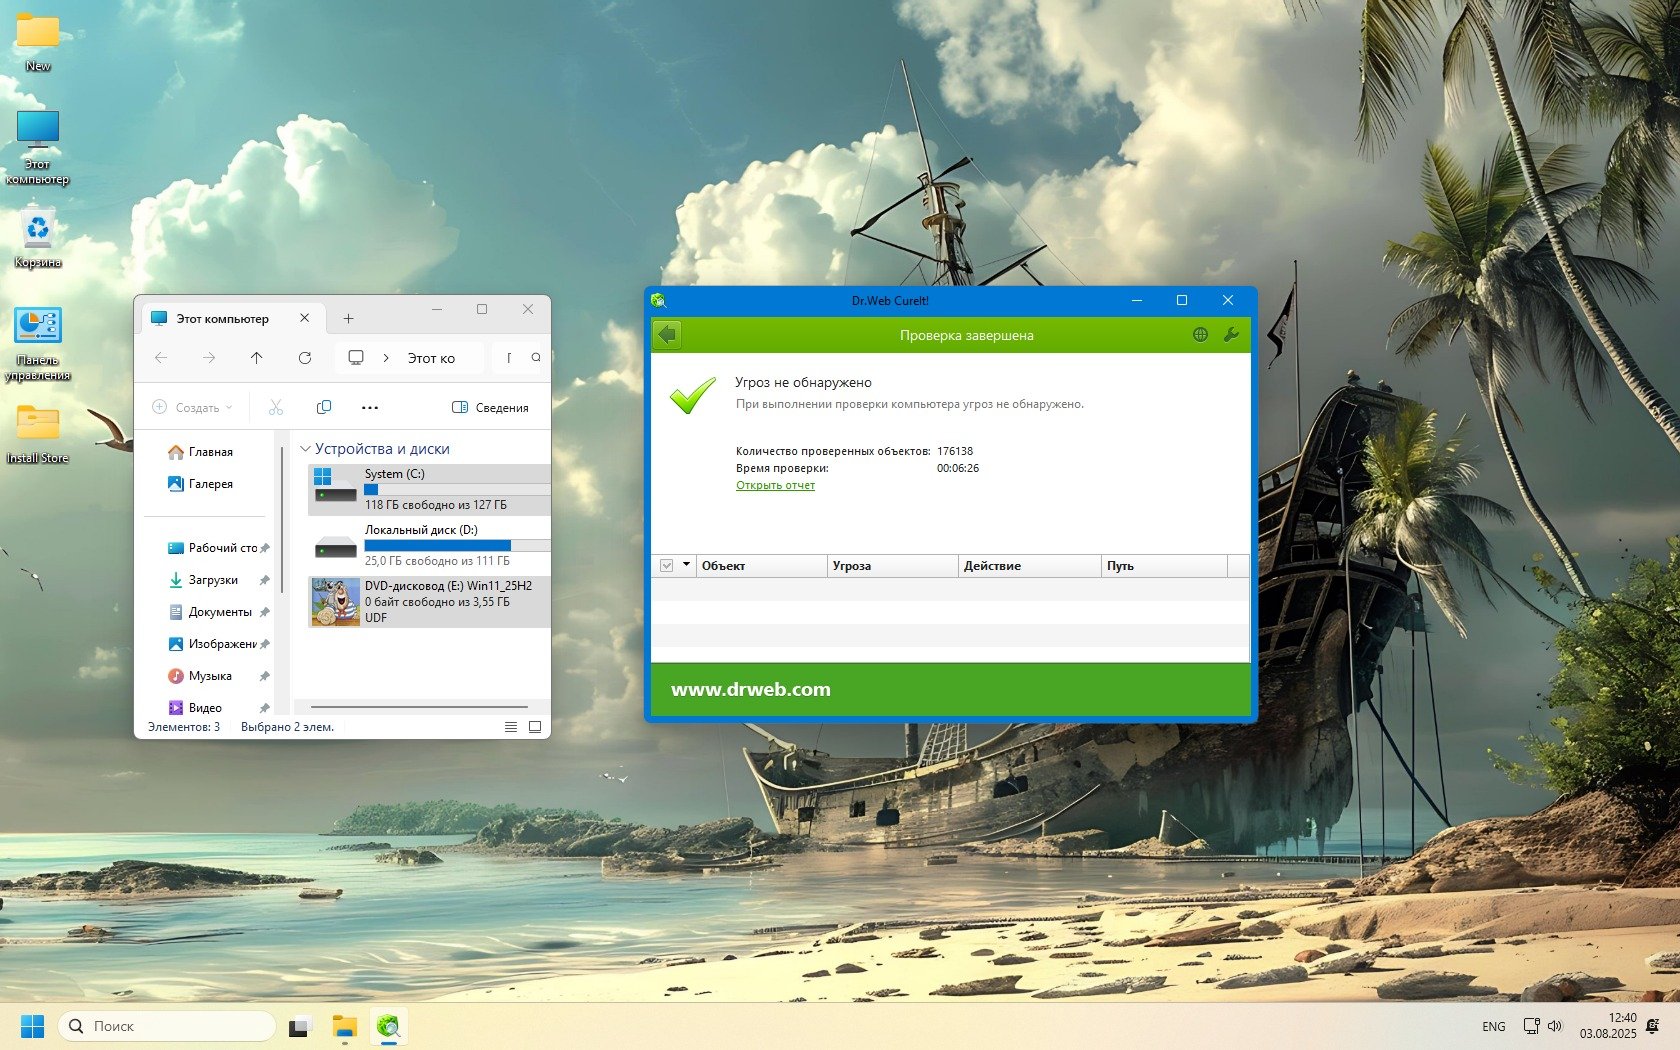Select the 'Этот компьютер' Explorer tab
Screen dimensions: 1680x1050
point(223,319)
